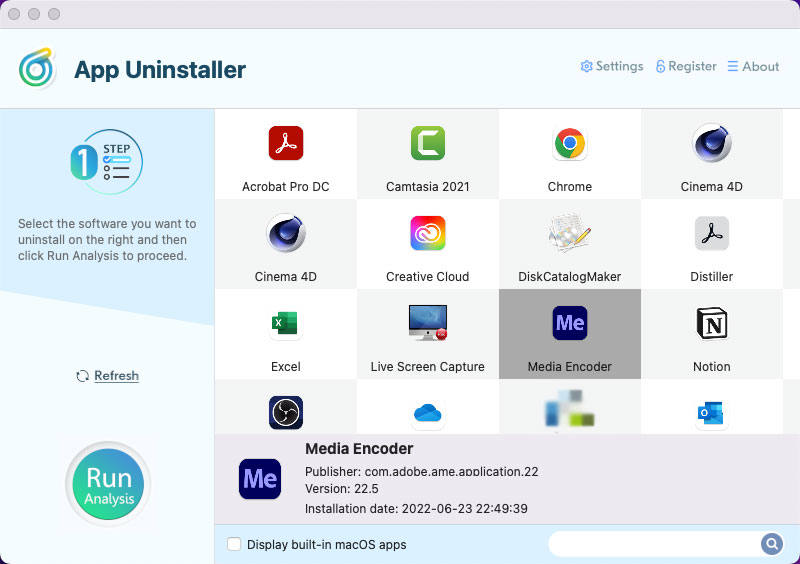This screenshot has width=800, height=564.
Task: Select the Cinema 4D icon below Acrobat
Action: point(286,233)
